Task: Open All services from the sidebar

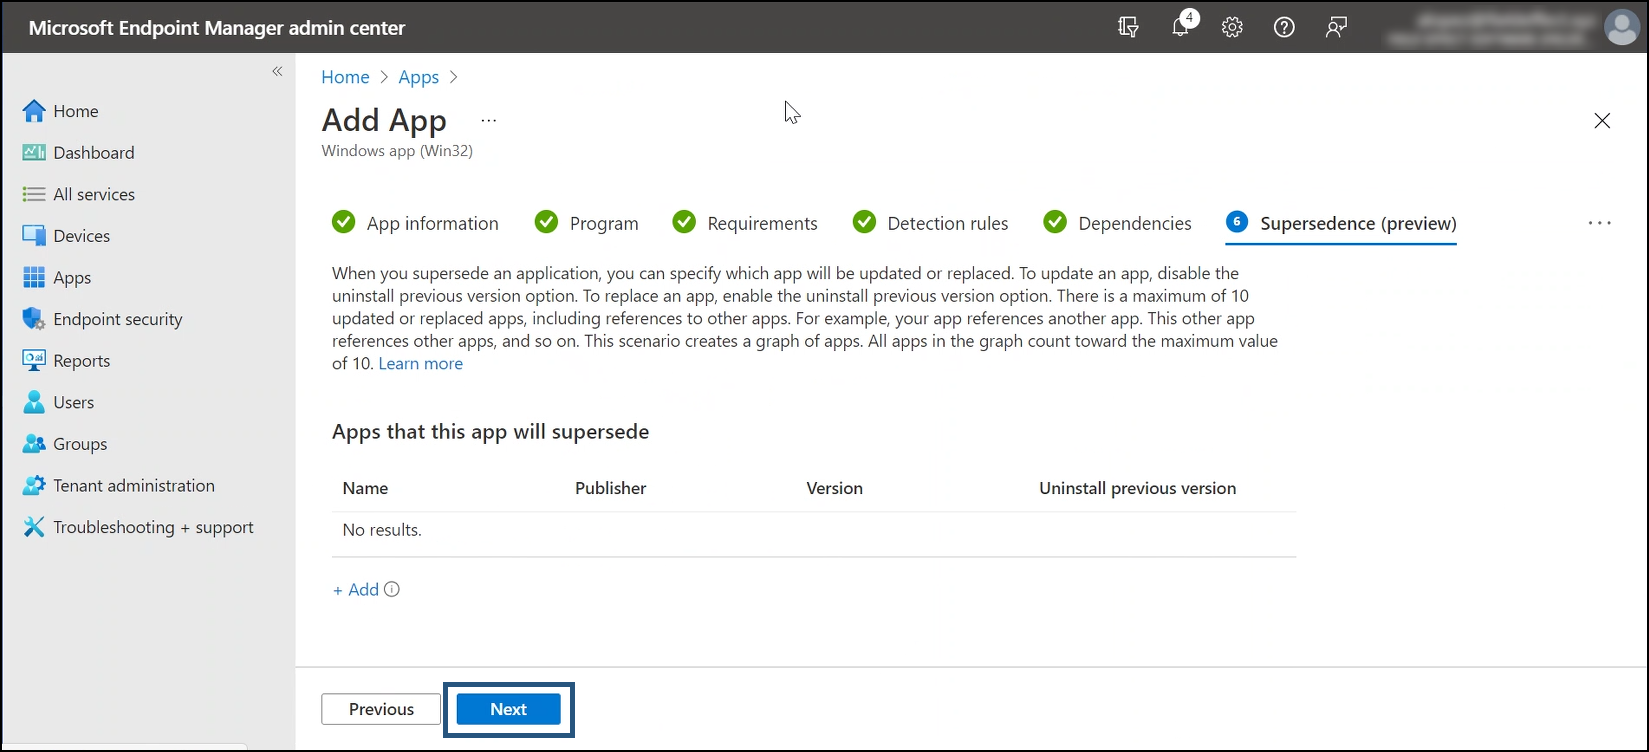Action: tap(94, 194)
